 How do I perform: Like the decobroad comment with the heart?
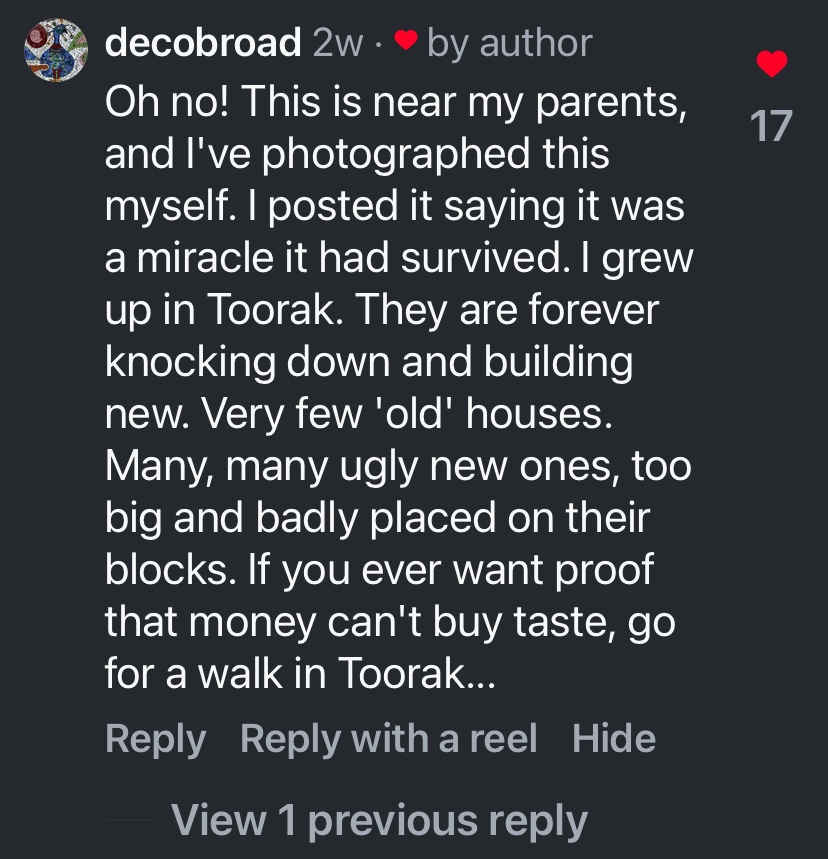coord(771,65)
